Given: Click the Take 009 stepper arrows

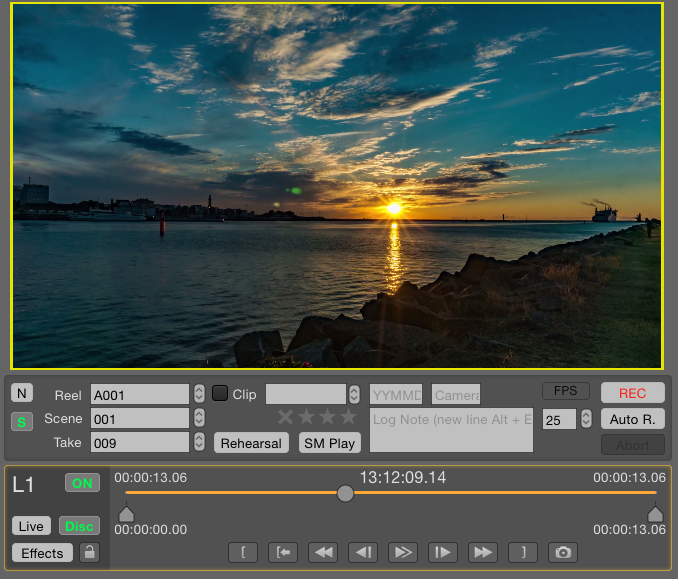Looking at the screenshot, I should [199, 442].
